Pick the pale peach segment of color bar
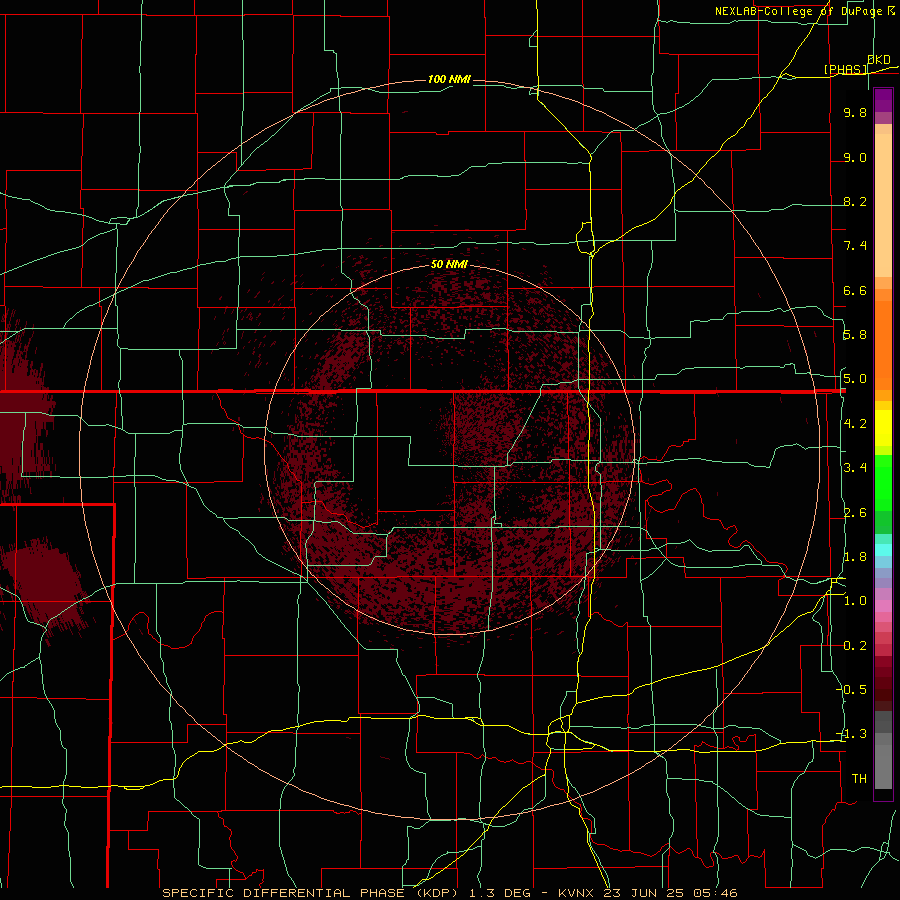Screen dimensions: 900x900 883,205
